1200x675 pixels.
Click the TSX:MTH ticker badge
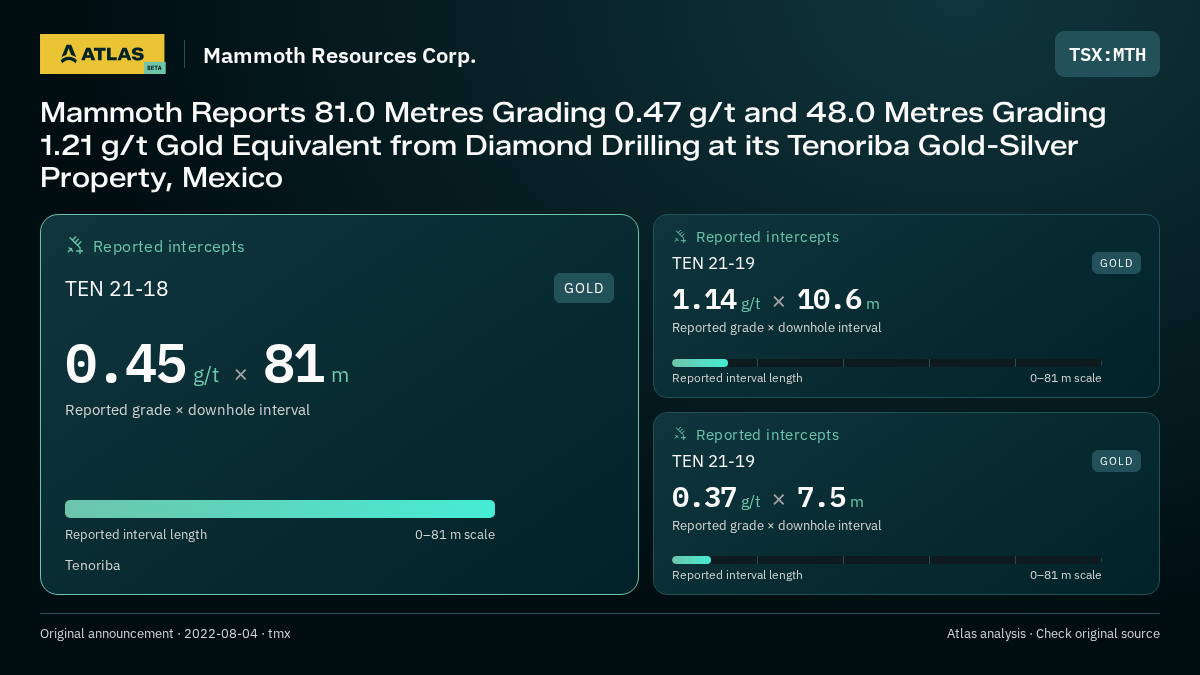[1107, 54]
